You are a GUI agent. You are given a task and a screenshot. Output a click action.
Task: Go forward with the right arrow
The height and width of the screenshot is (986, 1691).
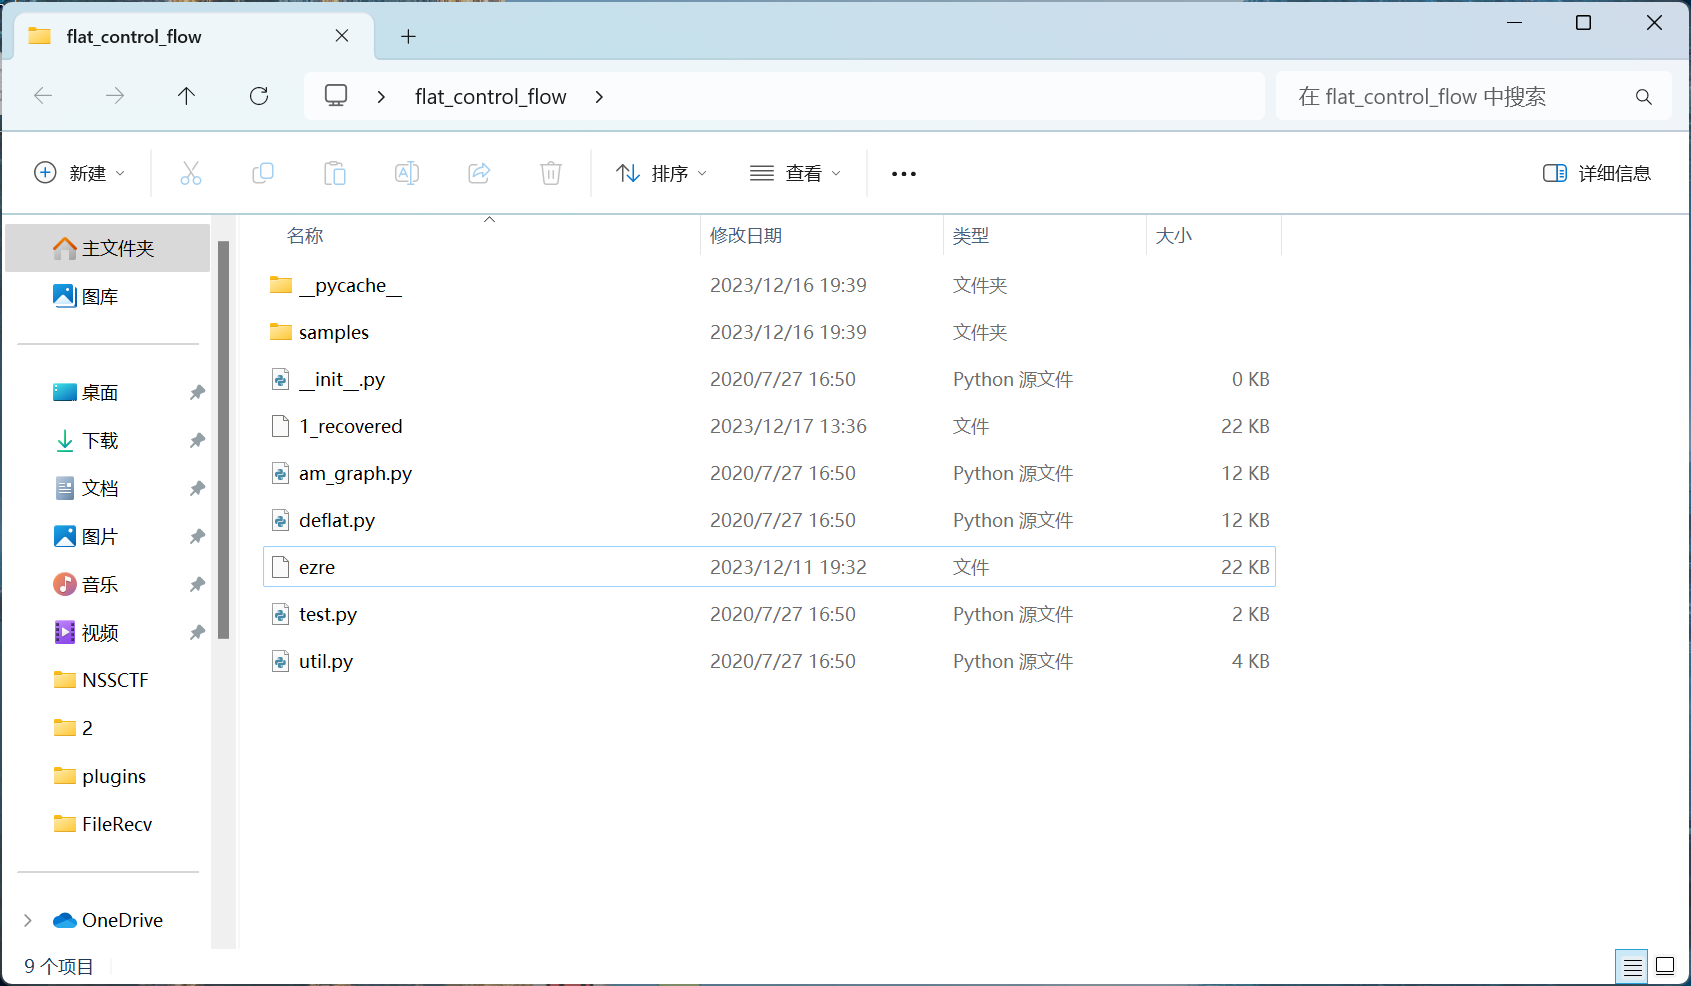[115, 96]
